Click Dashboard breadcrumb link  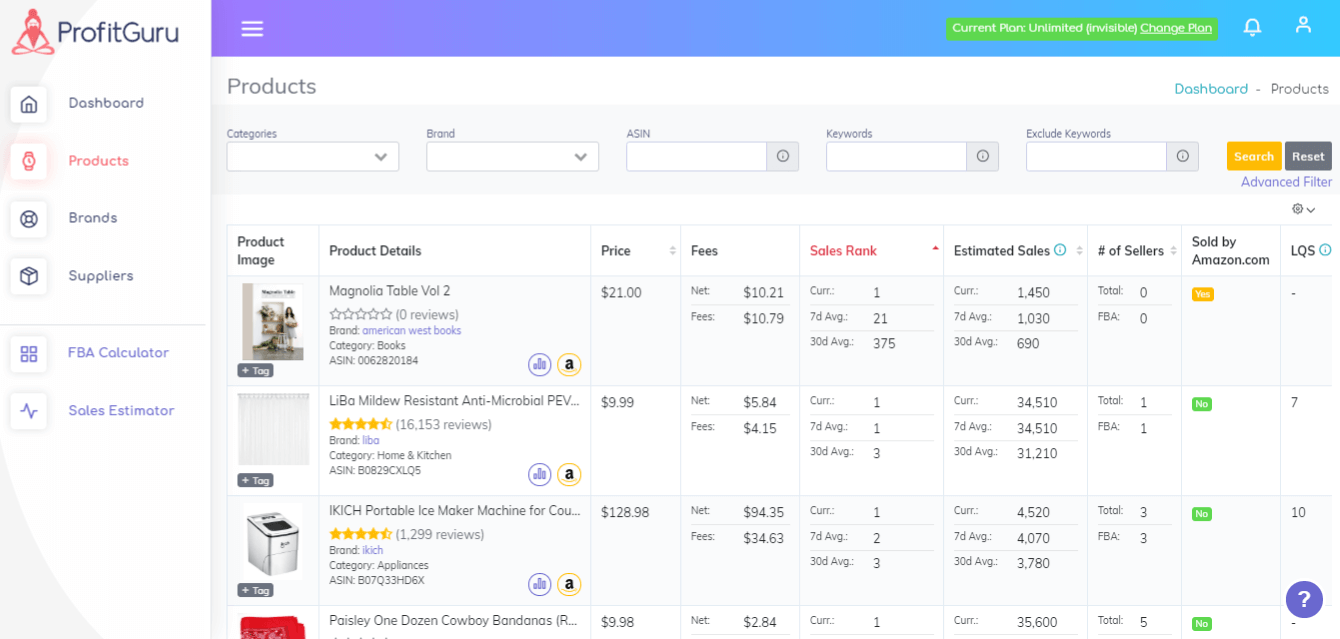pos(1211,89)
